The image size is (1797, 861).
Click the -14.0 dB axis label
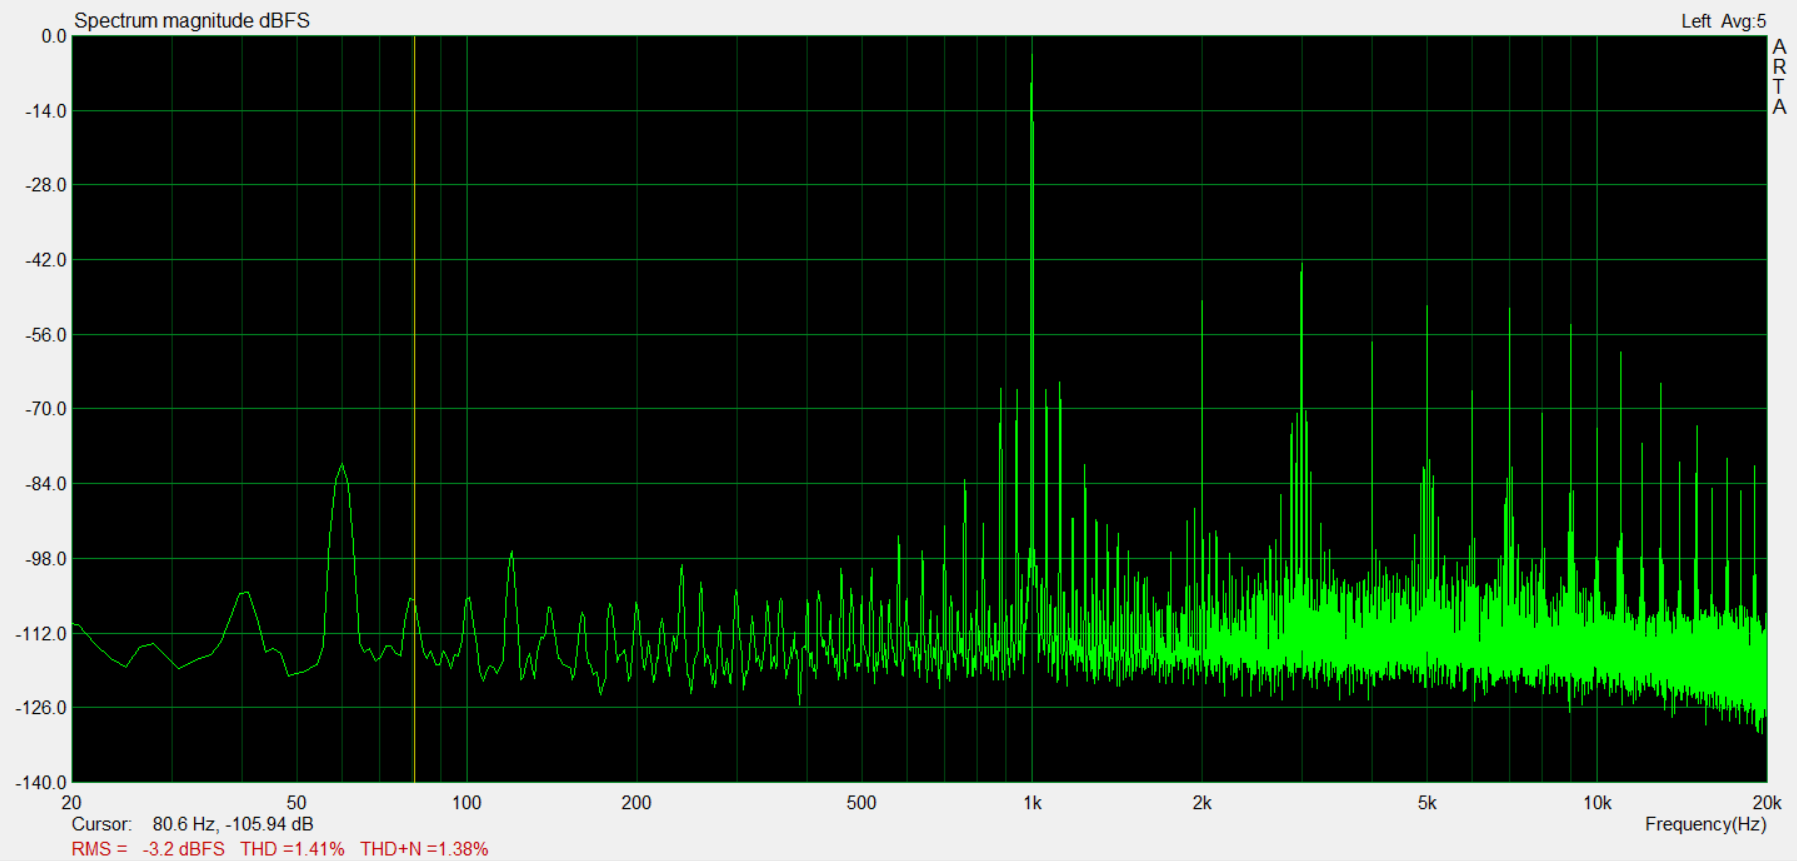click(46, 111)
